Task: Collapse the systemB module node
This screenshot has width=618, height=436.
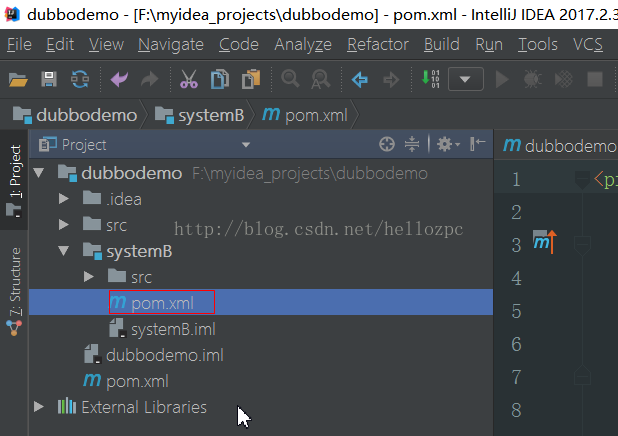Action: 63,251
